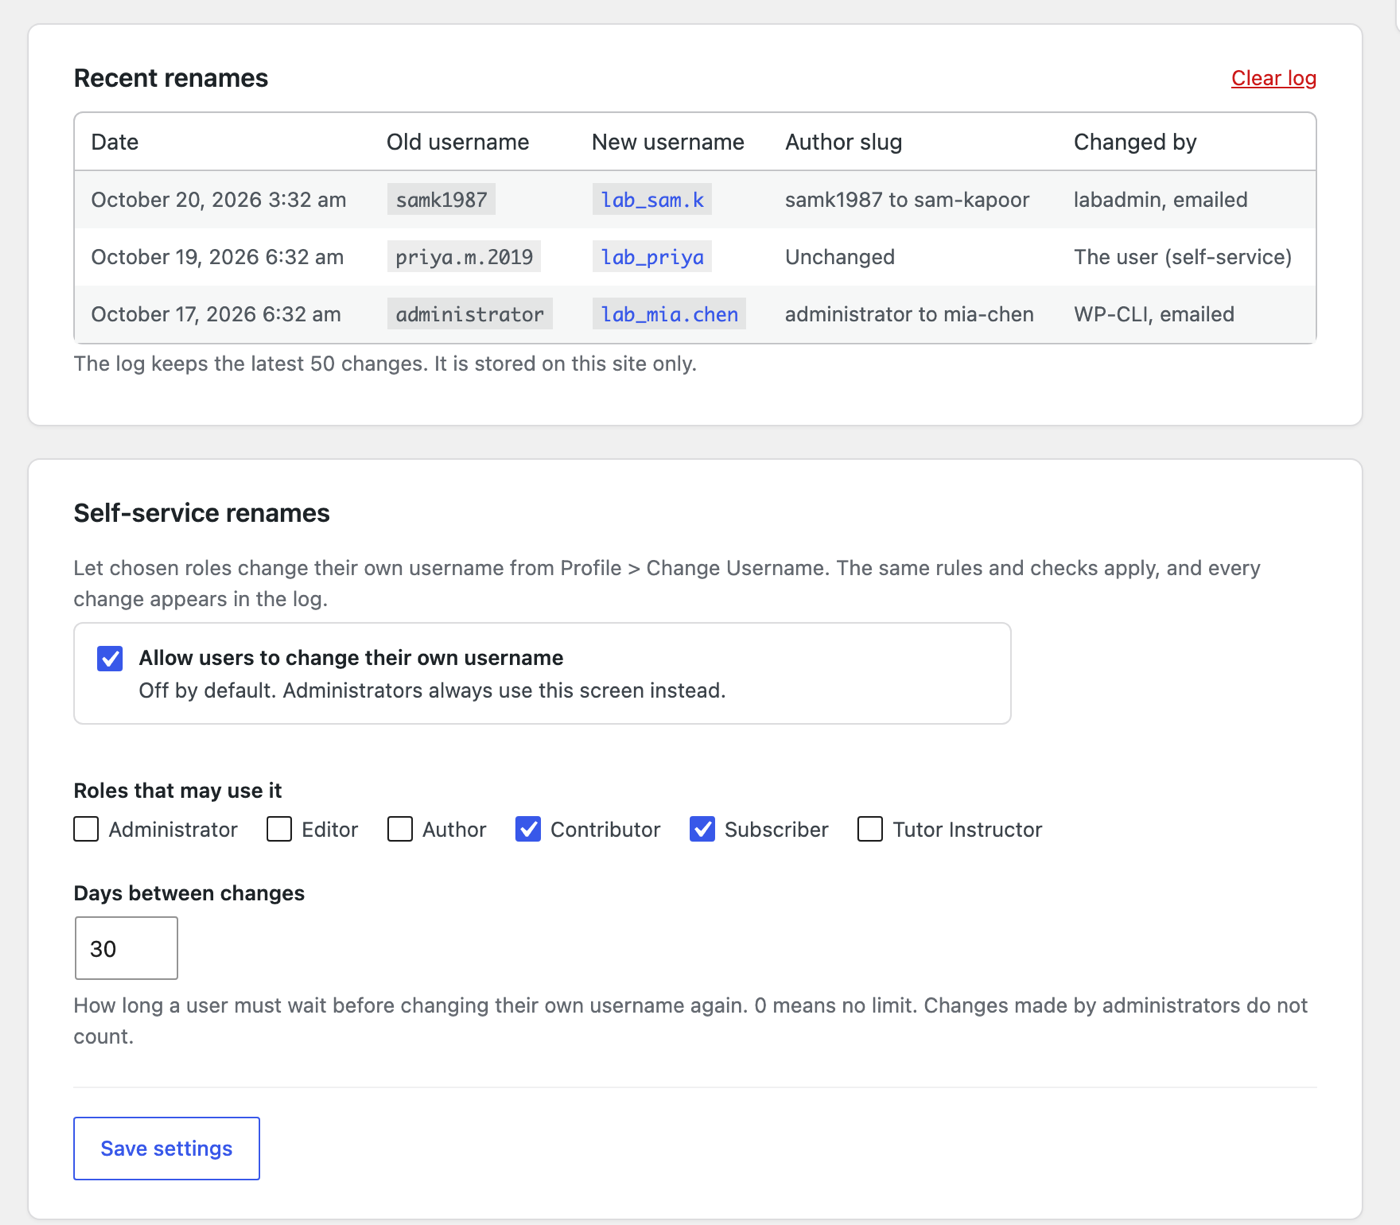The height and width of the screenshot is (1225, 1400).
Task: Check the Editor role checkbox
Action: [x=279, y=829]
